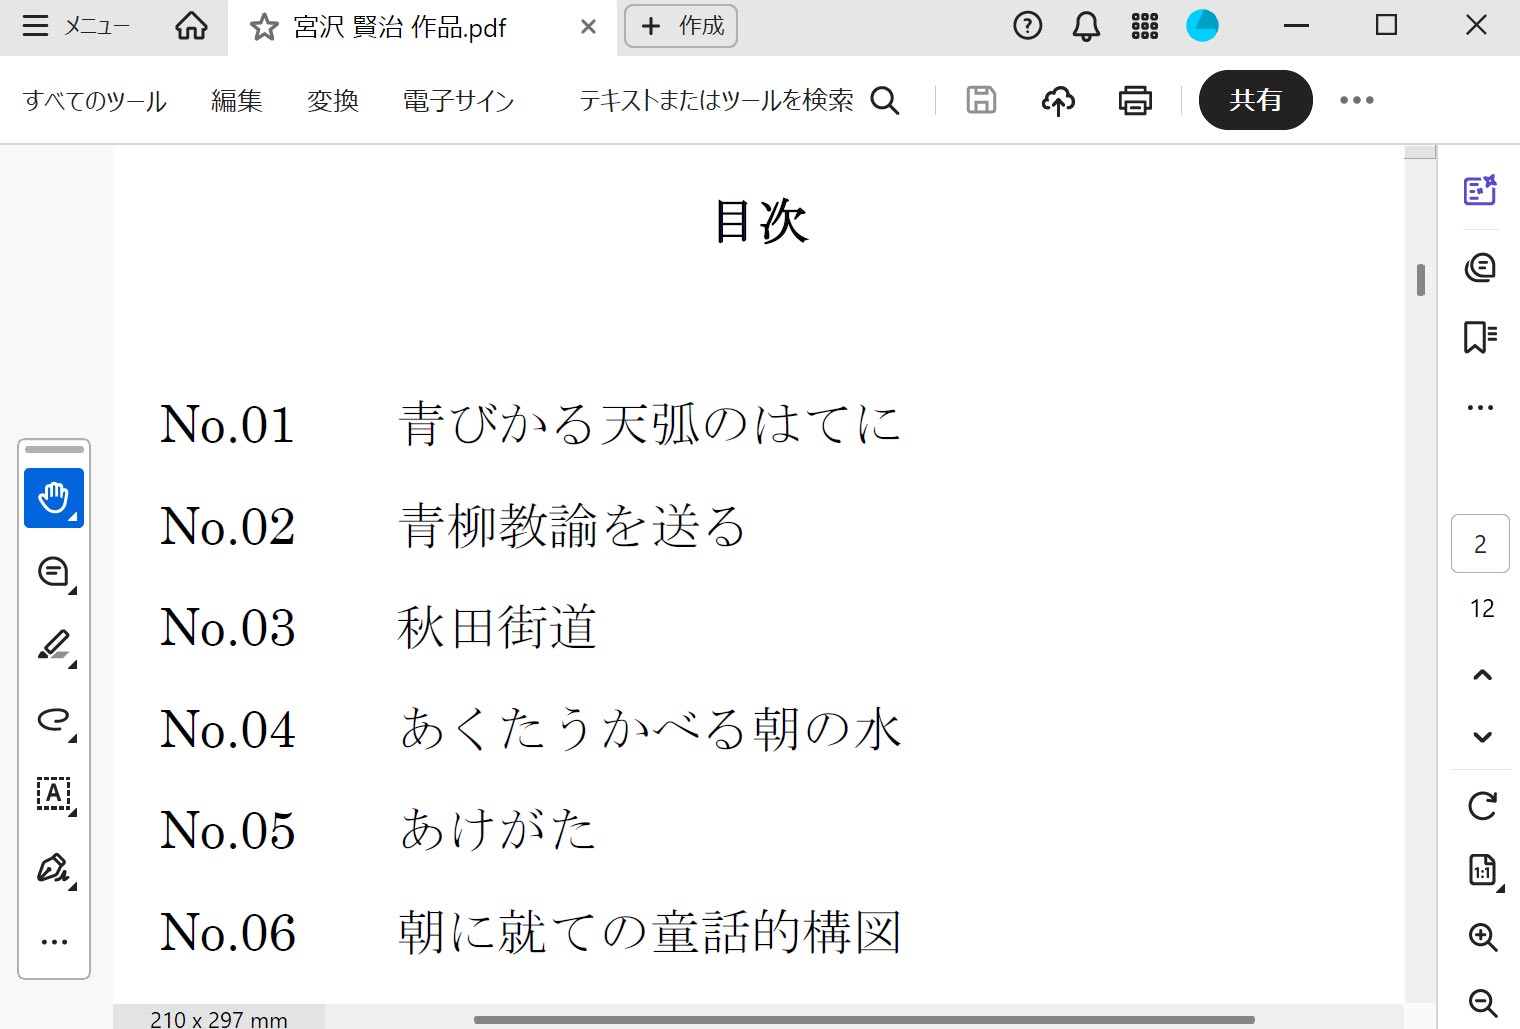Activate the add text box tool
1520x1029 pixels.
pyautogui.click(x=53, y=793)
